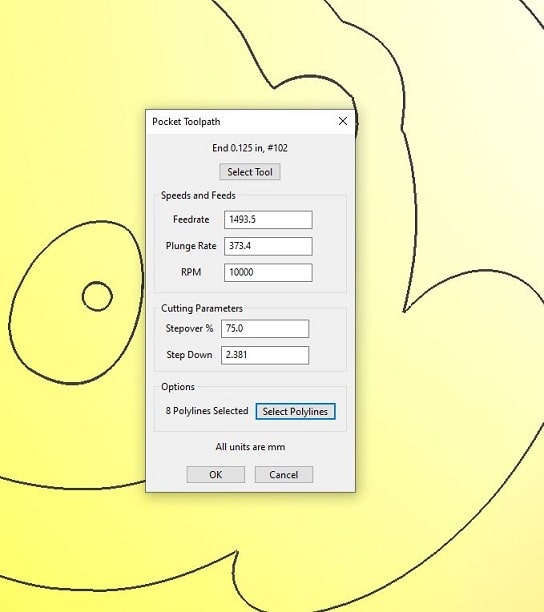544x612 pixels.
Task: Click the Select Polylines button
Action: (295, 411)
